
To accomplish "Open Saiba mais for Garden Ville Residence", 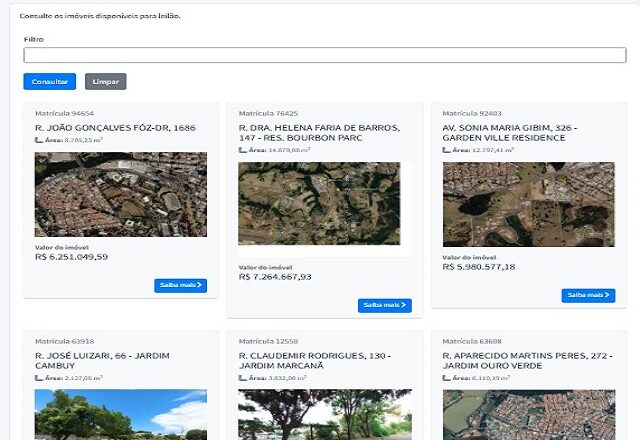I will pyautogui.click(x=588, y=295).
